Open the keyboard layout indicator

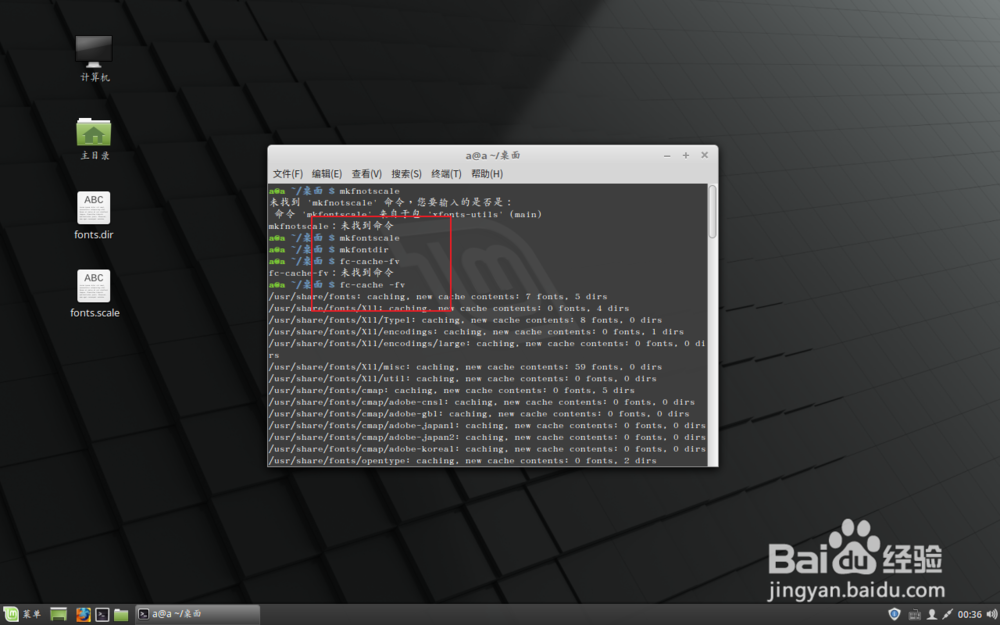tap(914, 614)
